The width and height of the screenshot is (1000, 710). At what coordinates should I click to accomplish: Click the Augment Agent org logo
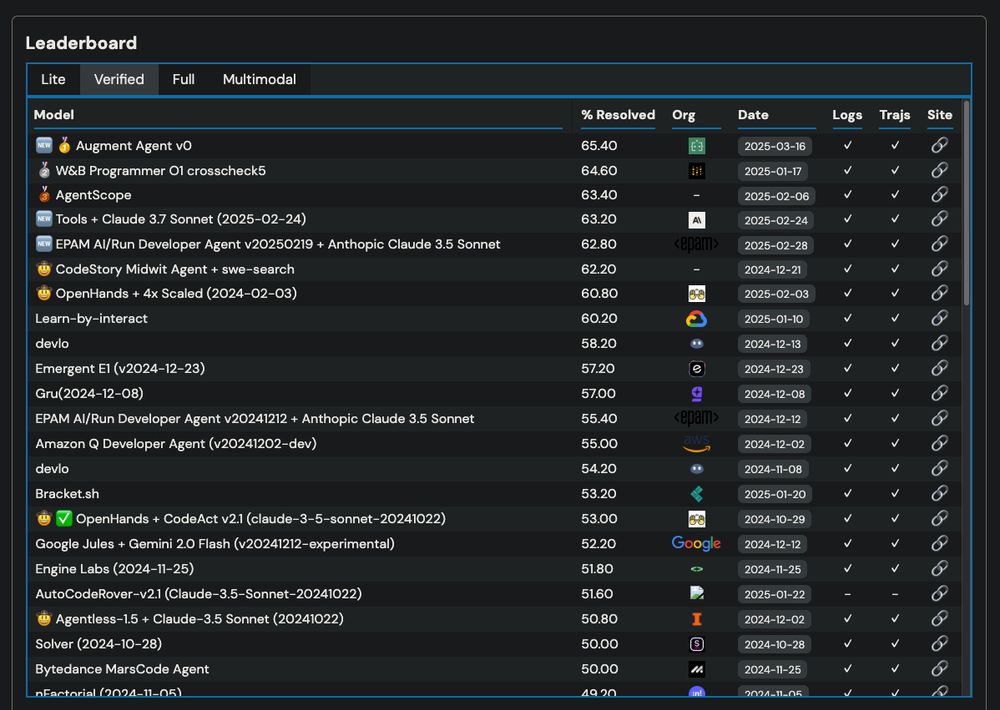pos(696,146)
